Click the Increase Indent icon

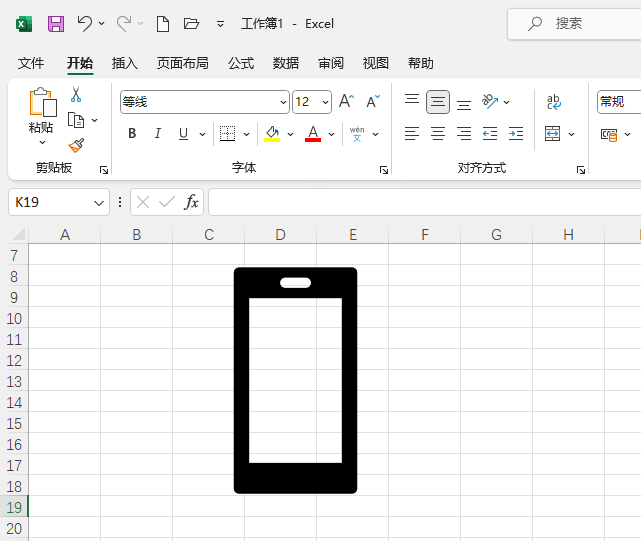516,133
